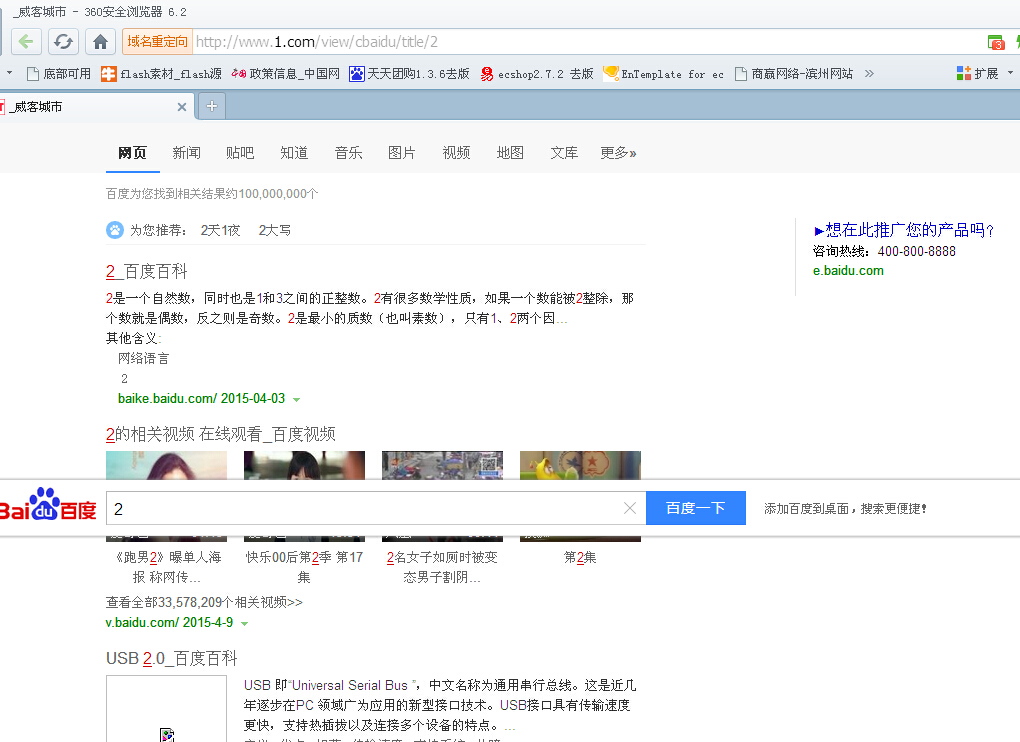Screen dimensions: 1020x742
Task: Click the 天天团购 Baidu paw favicon
Action: pos(356,74)
